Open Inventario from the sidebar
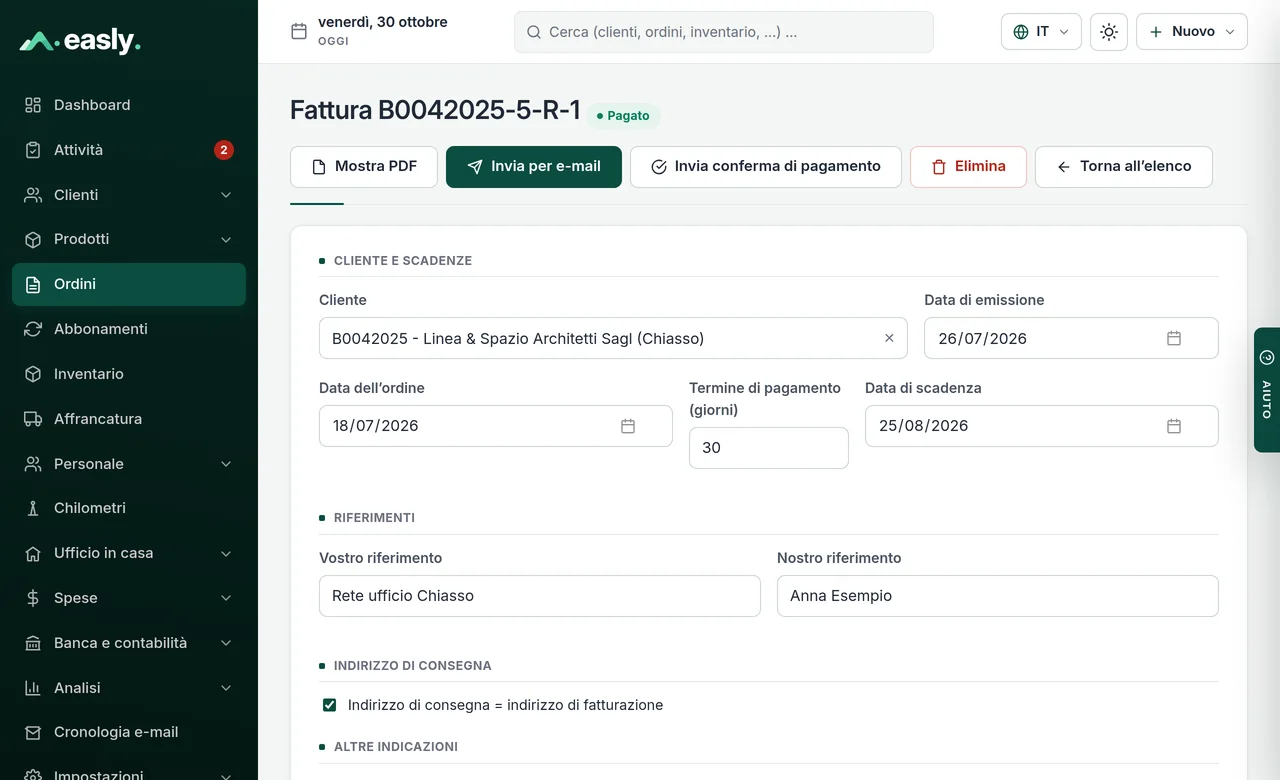Image resolution: width=1280 pixels, height=780 pixels. click(129, 374)
